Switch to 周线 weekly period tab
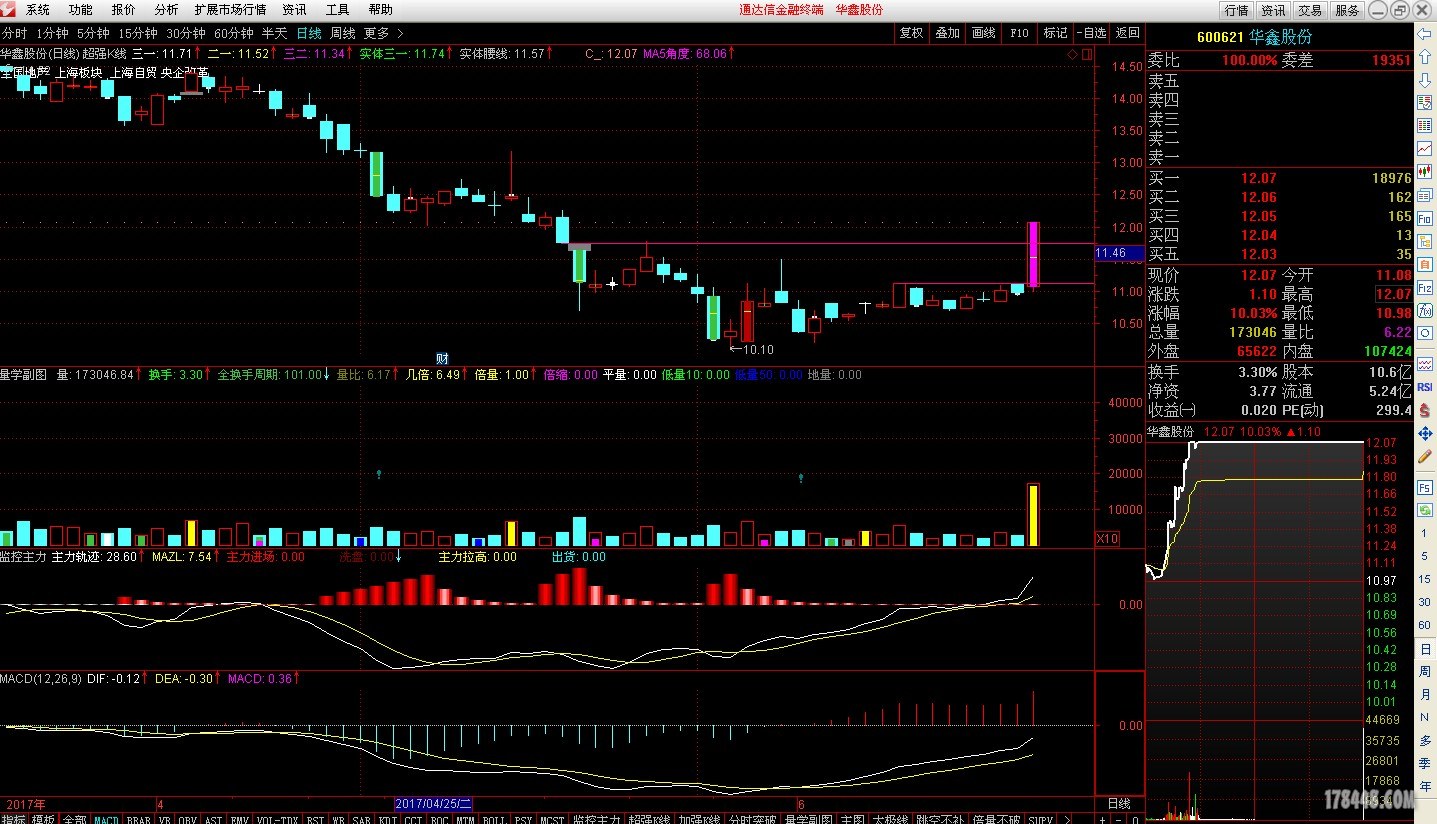The image size is (1437, 824). [x=343, y=33]
